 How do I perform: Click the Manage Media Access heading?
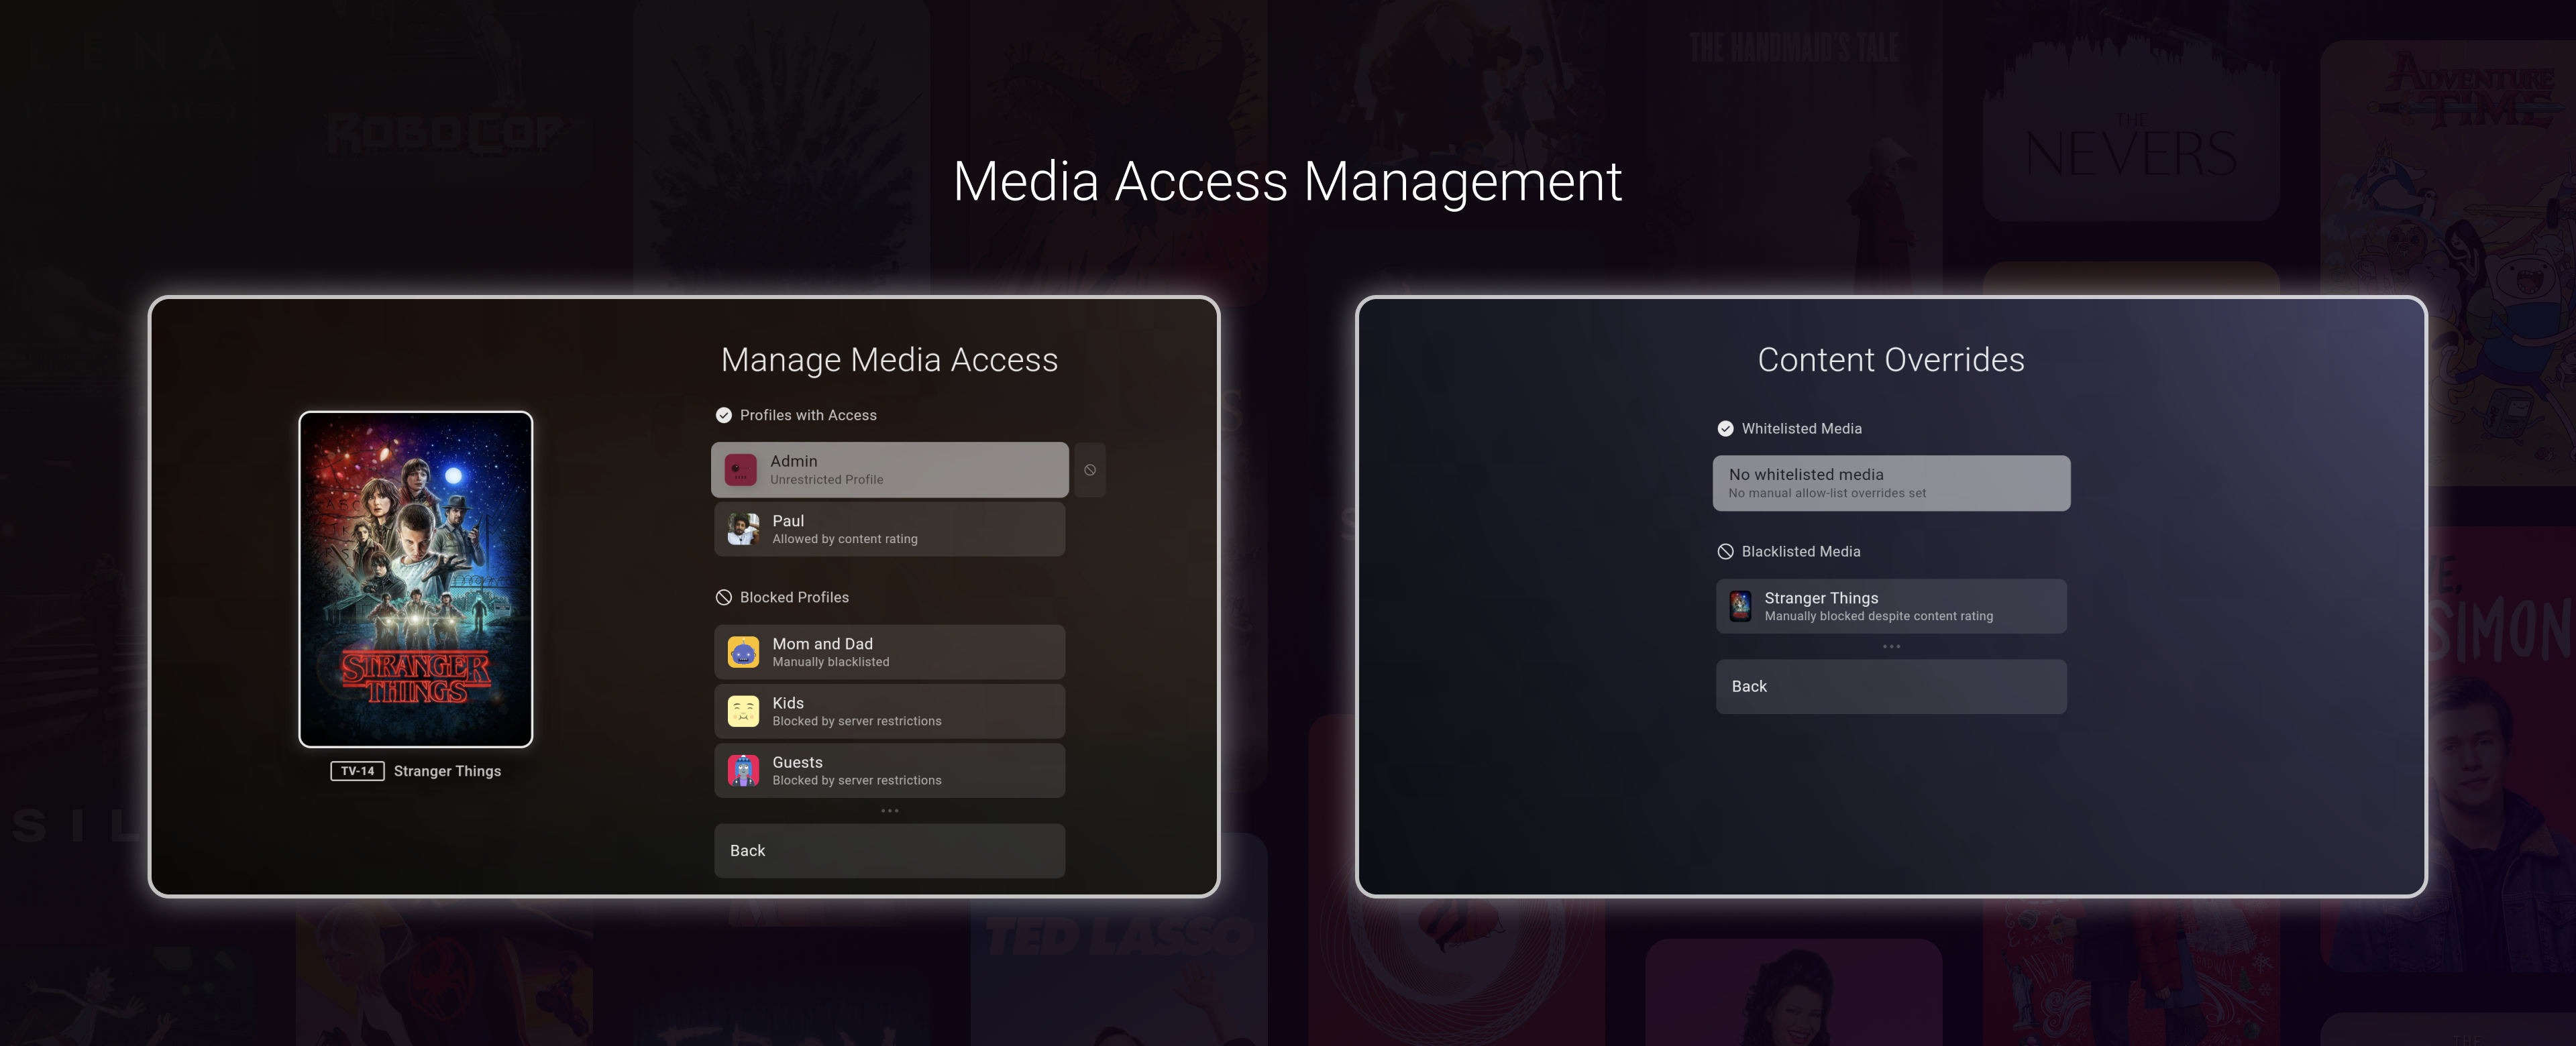[889, 360]
